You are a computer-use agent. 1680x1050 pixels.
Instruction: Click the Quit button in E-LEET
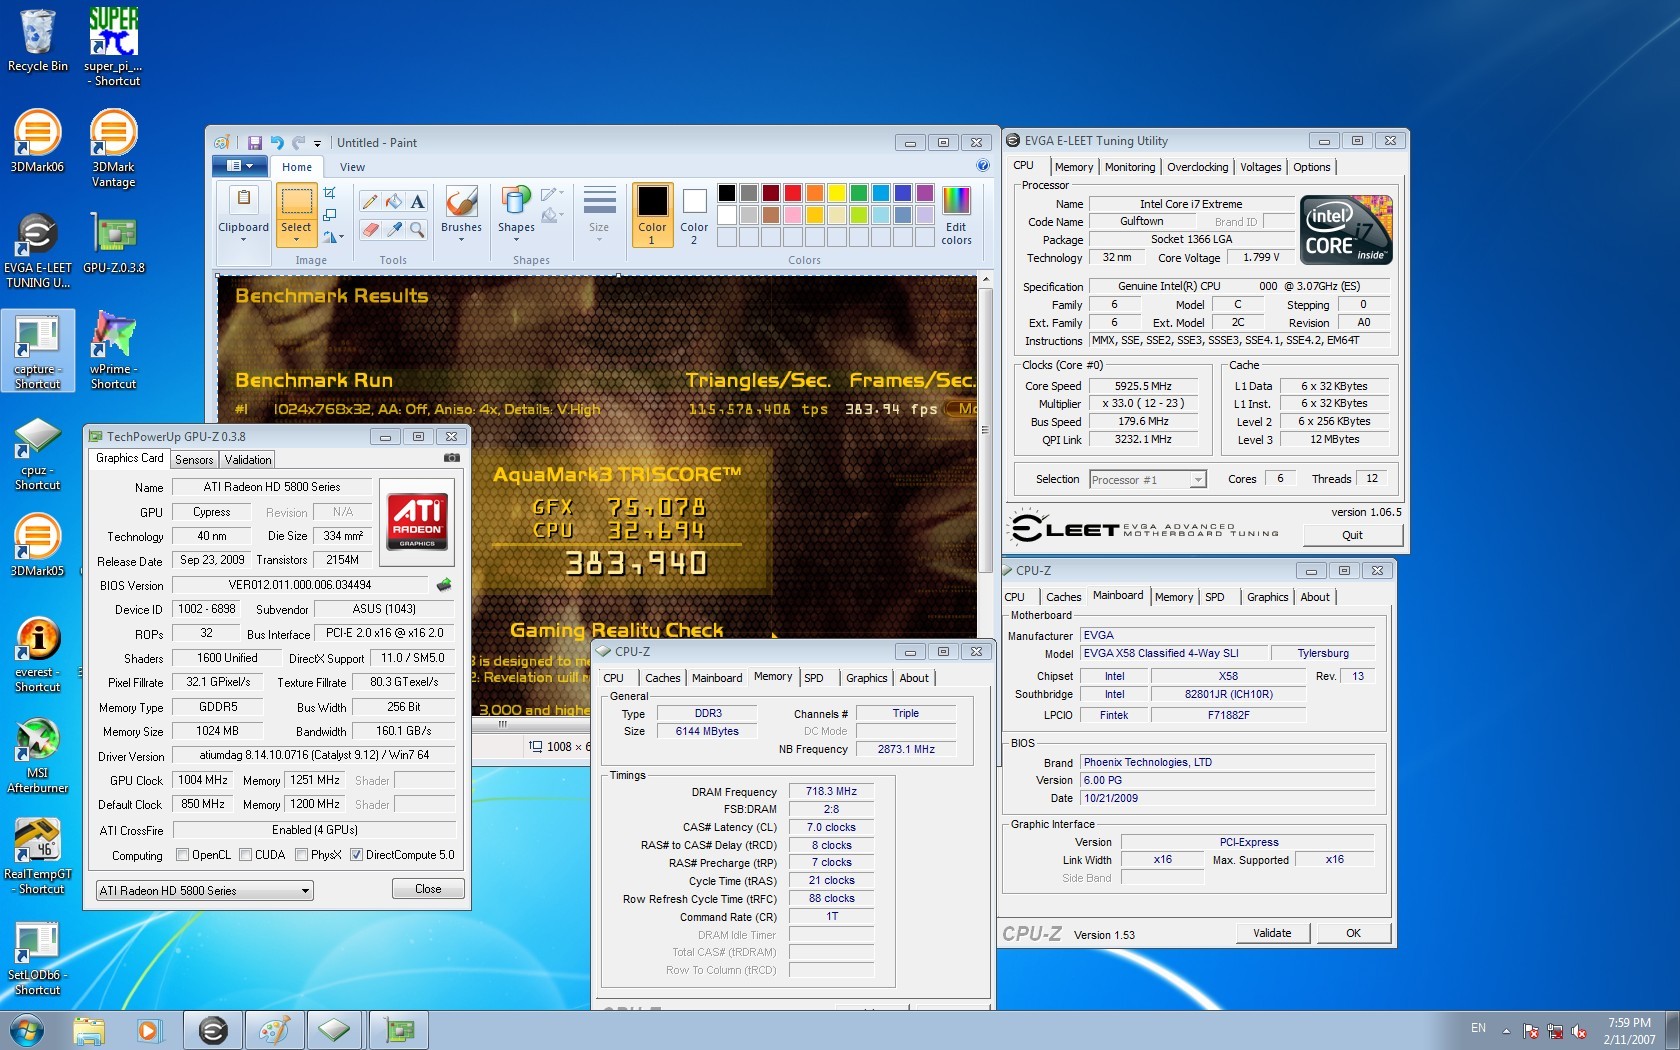tap(1352, 535)
